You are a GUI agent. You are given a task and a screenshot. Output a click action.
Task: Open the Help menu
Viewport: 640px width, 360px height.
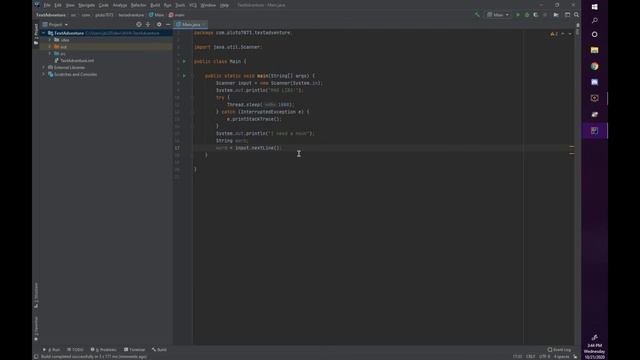coord(224,5)
